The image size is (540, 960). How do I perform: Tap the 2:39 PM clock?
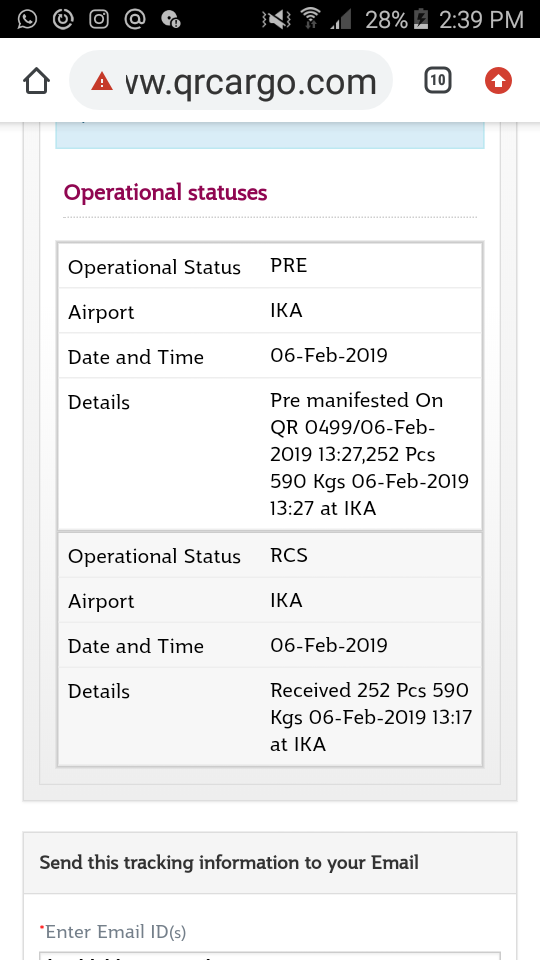481,20
